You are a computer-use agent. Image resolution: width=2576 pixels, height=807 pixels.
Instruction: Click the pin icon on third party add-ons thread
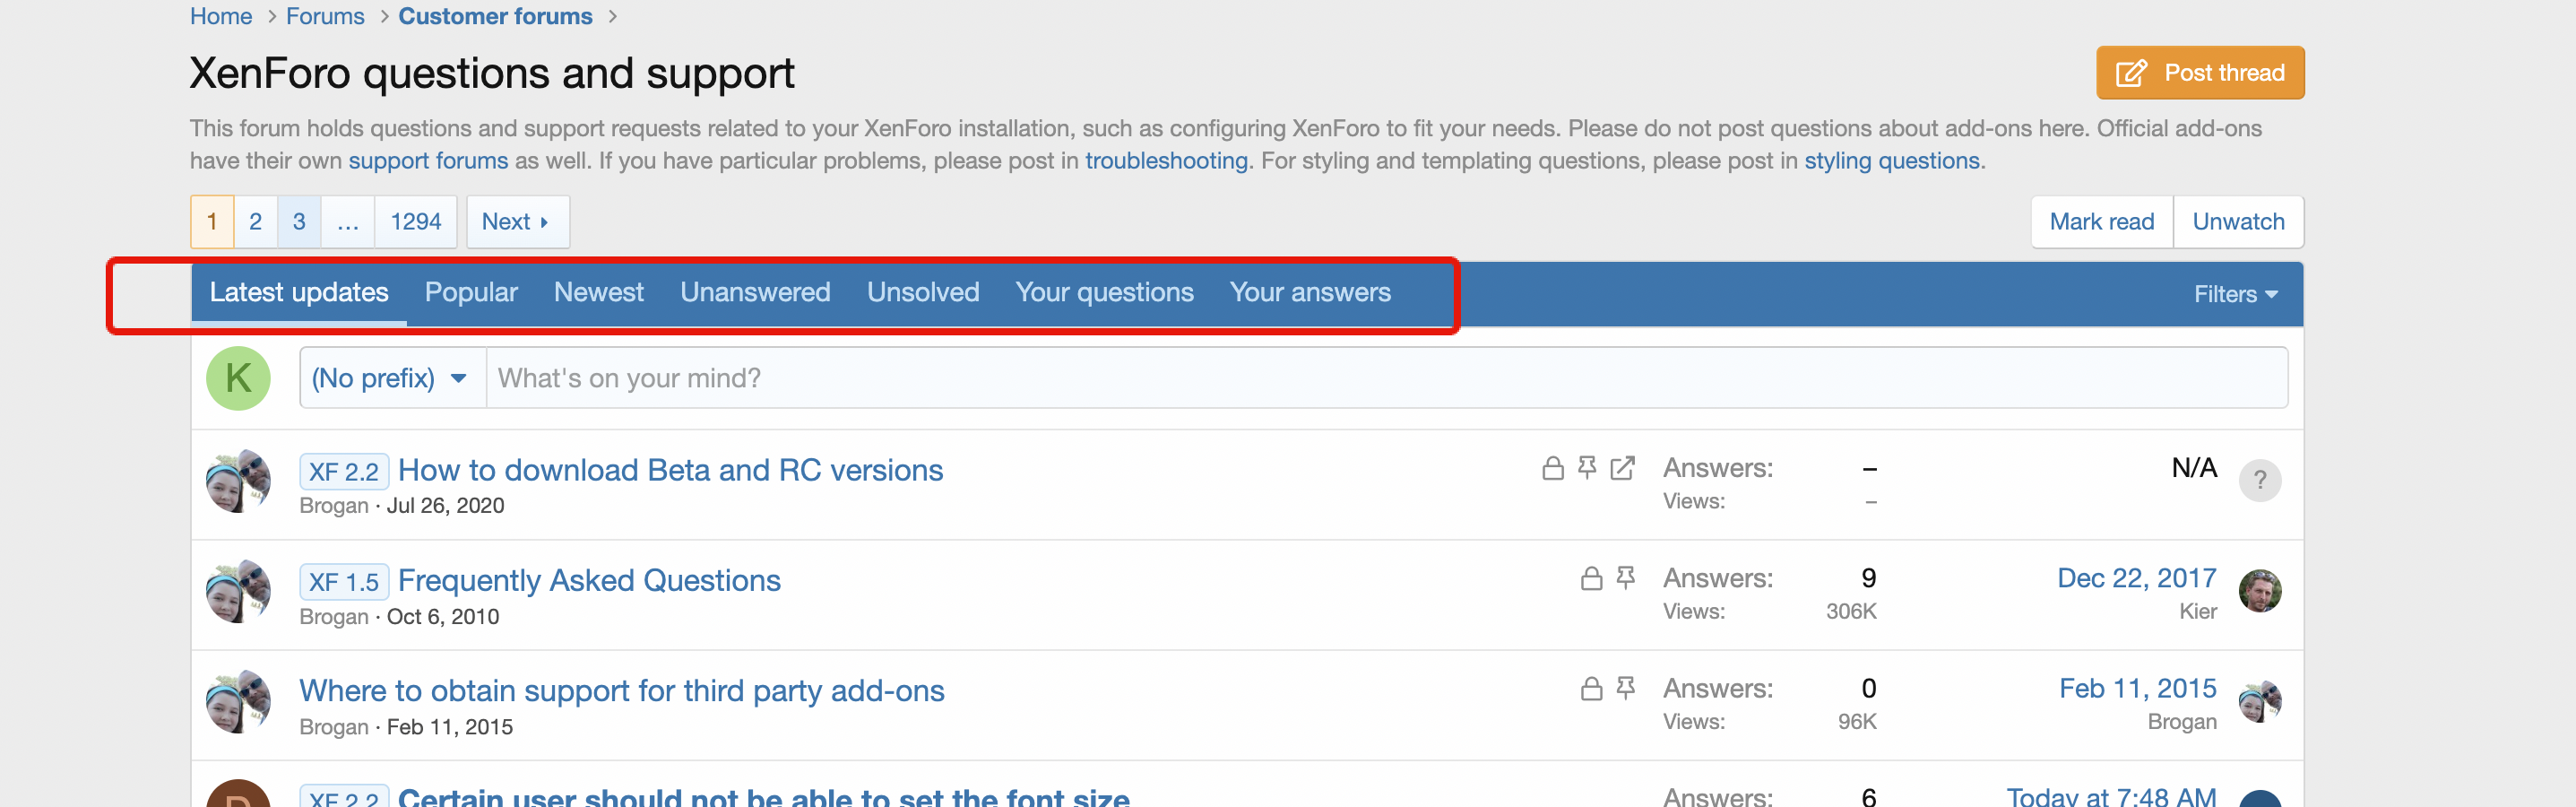pyautogui.click(x=1626, y=688)
